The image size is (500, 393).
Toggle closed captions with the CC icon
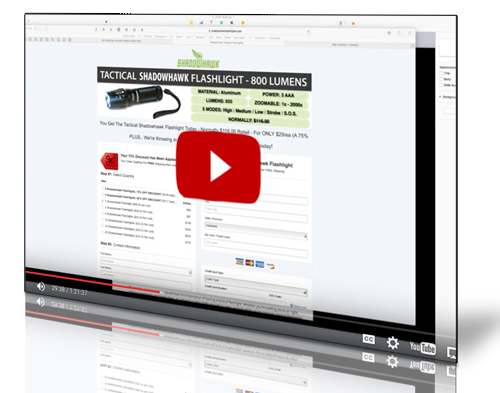point(368,339)
